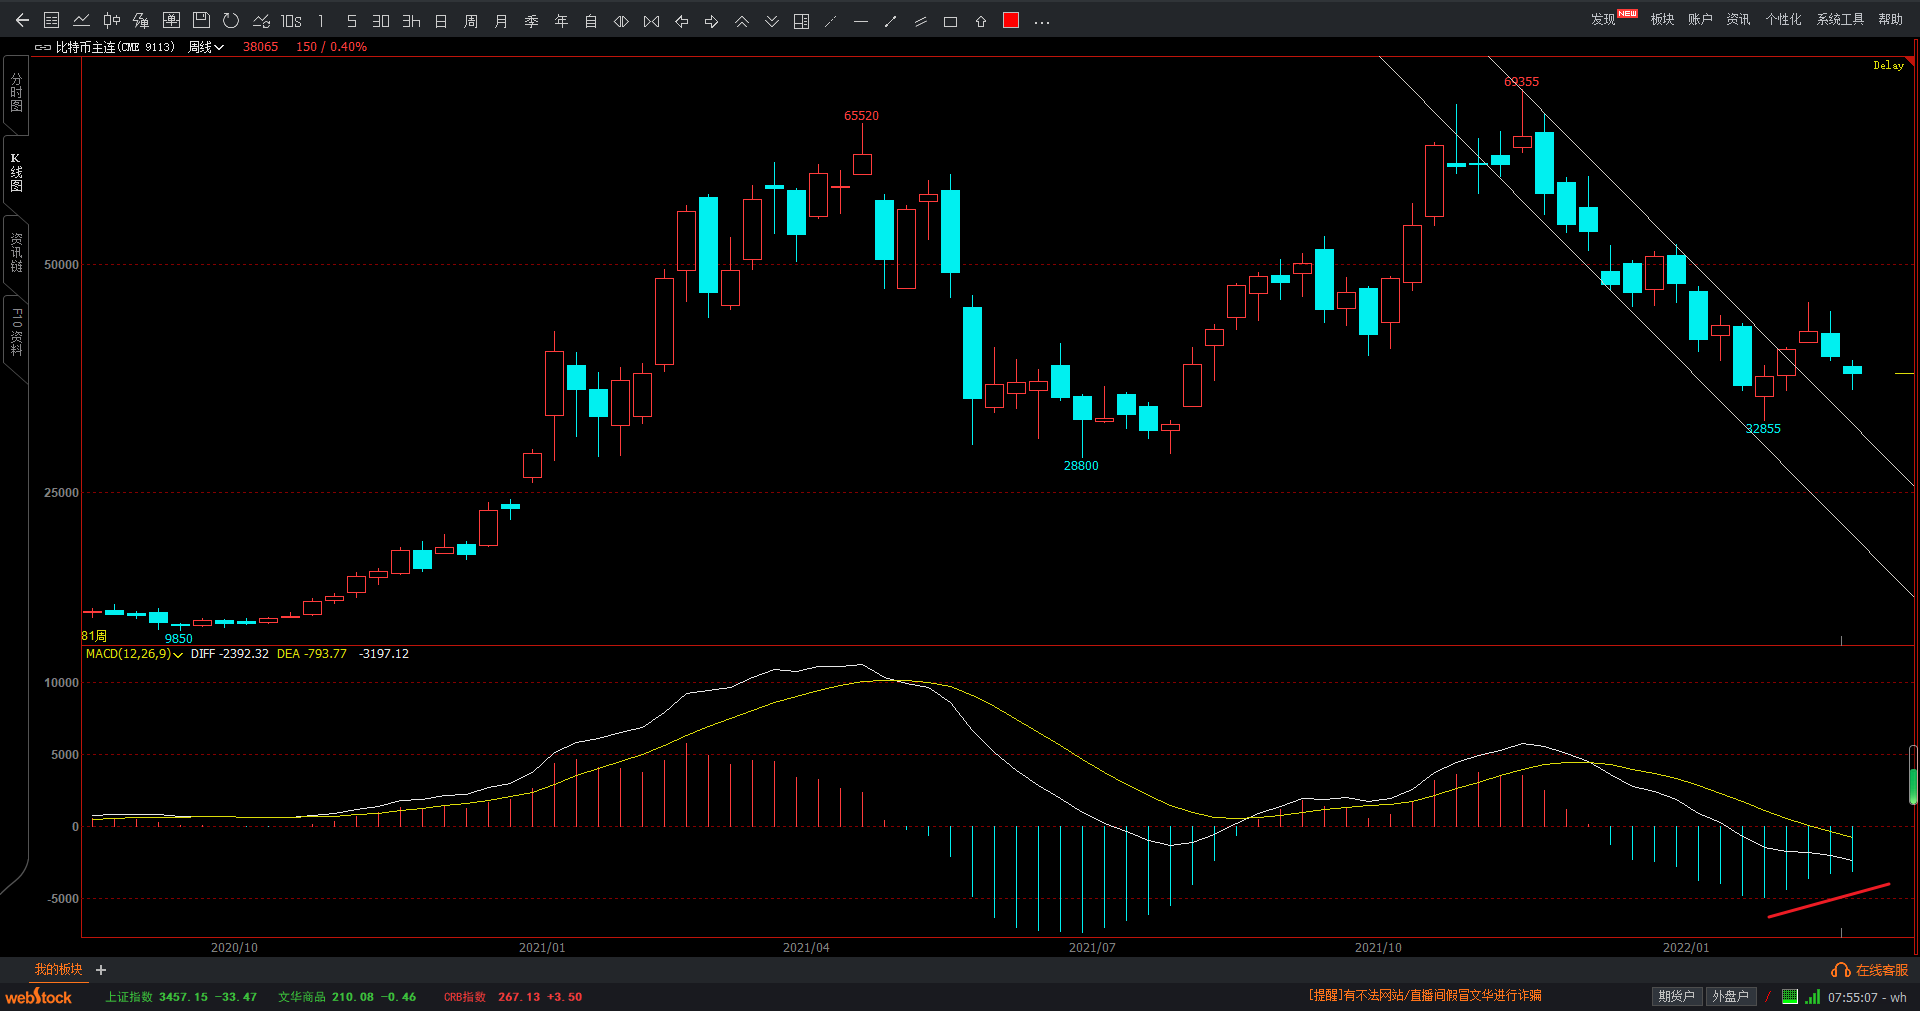Select the horizontal line drawing tool
1920x1011 pixels.
point(861,21)
